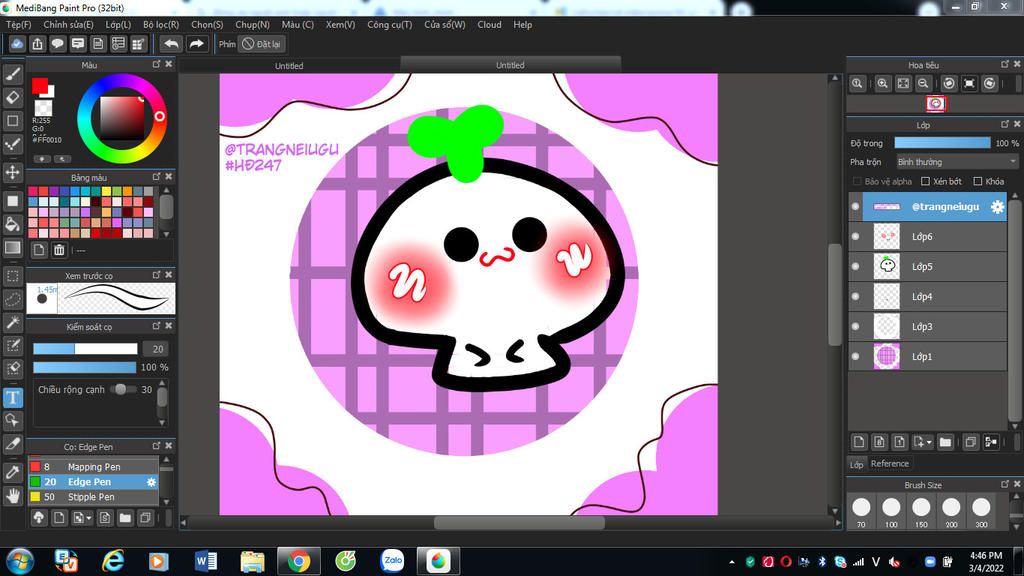Rotate canvas left in the navigator
The width and height of the screenshot is (1024, 576).
tap(949, 83)
